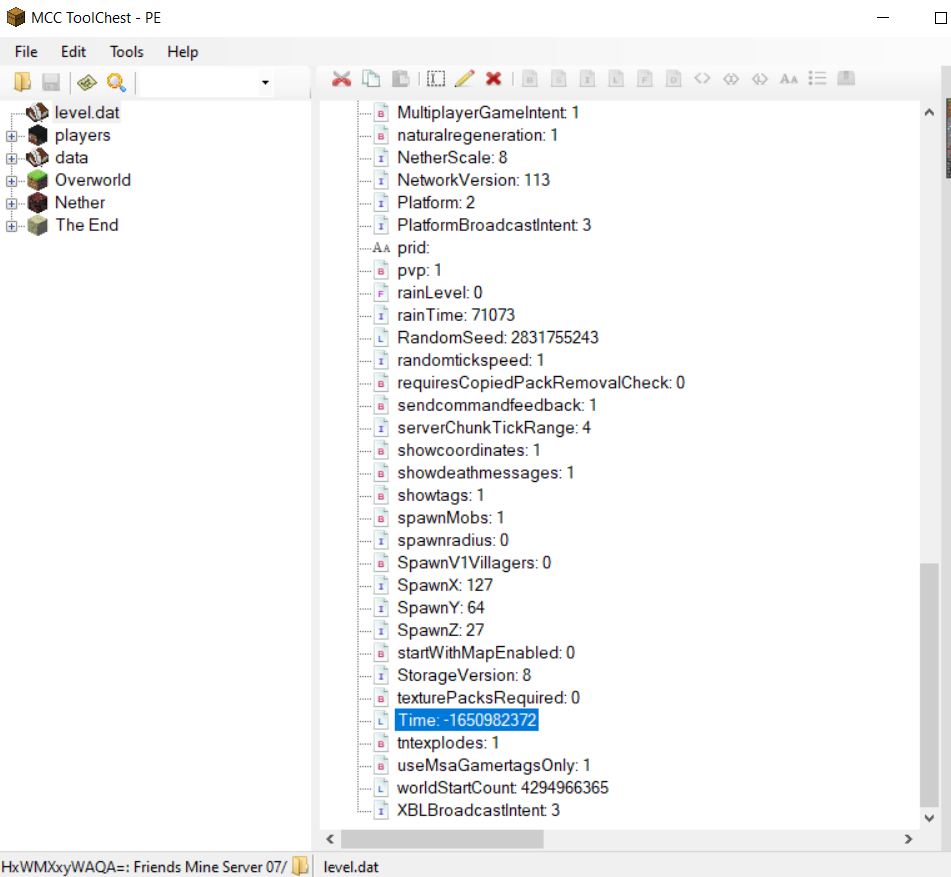
Task: Select the rainTime: 71073 tag
Action: [x=455, y=315]
